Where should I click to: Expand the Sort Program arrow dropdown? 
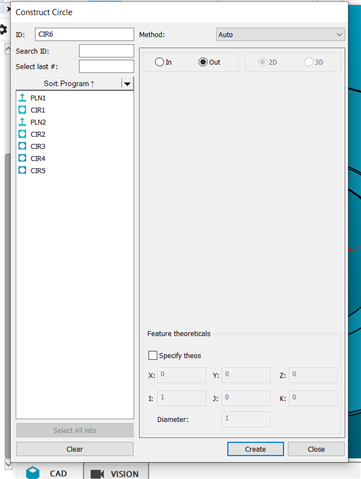coord(127,84)
